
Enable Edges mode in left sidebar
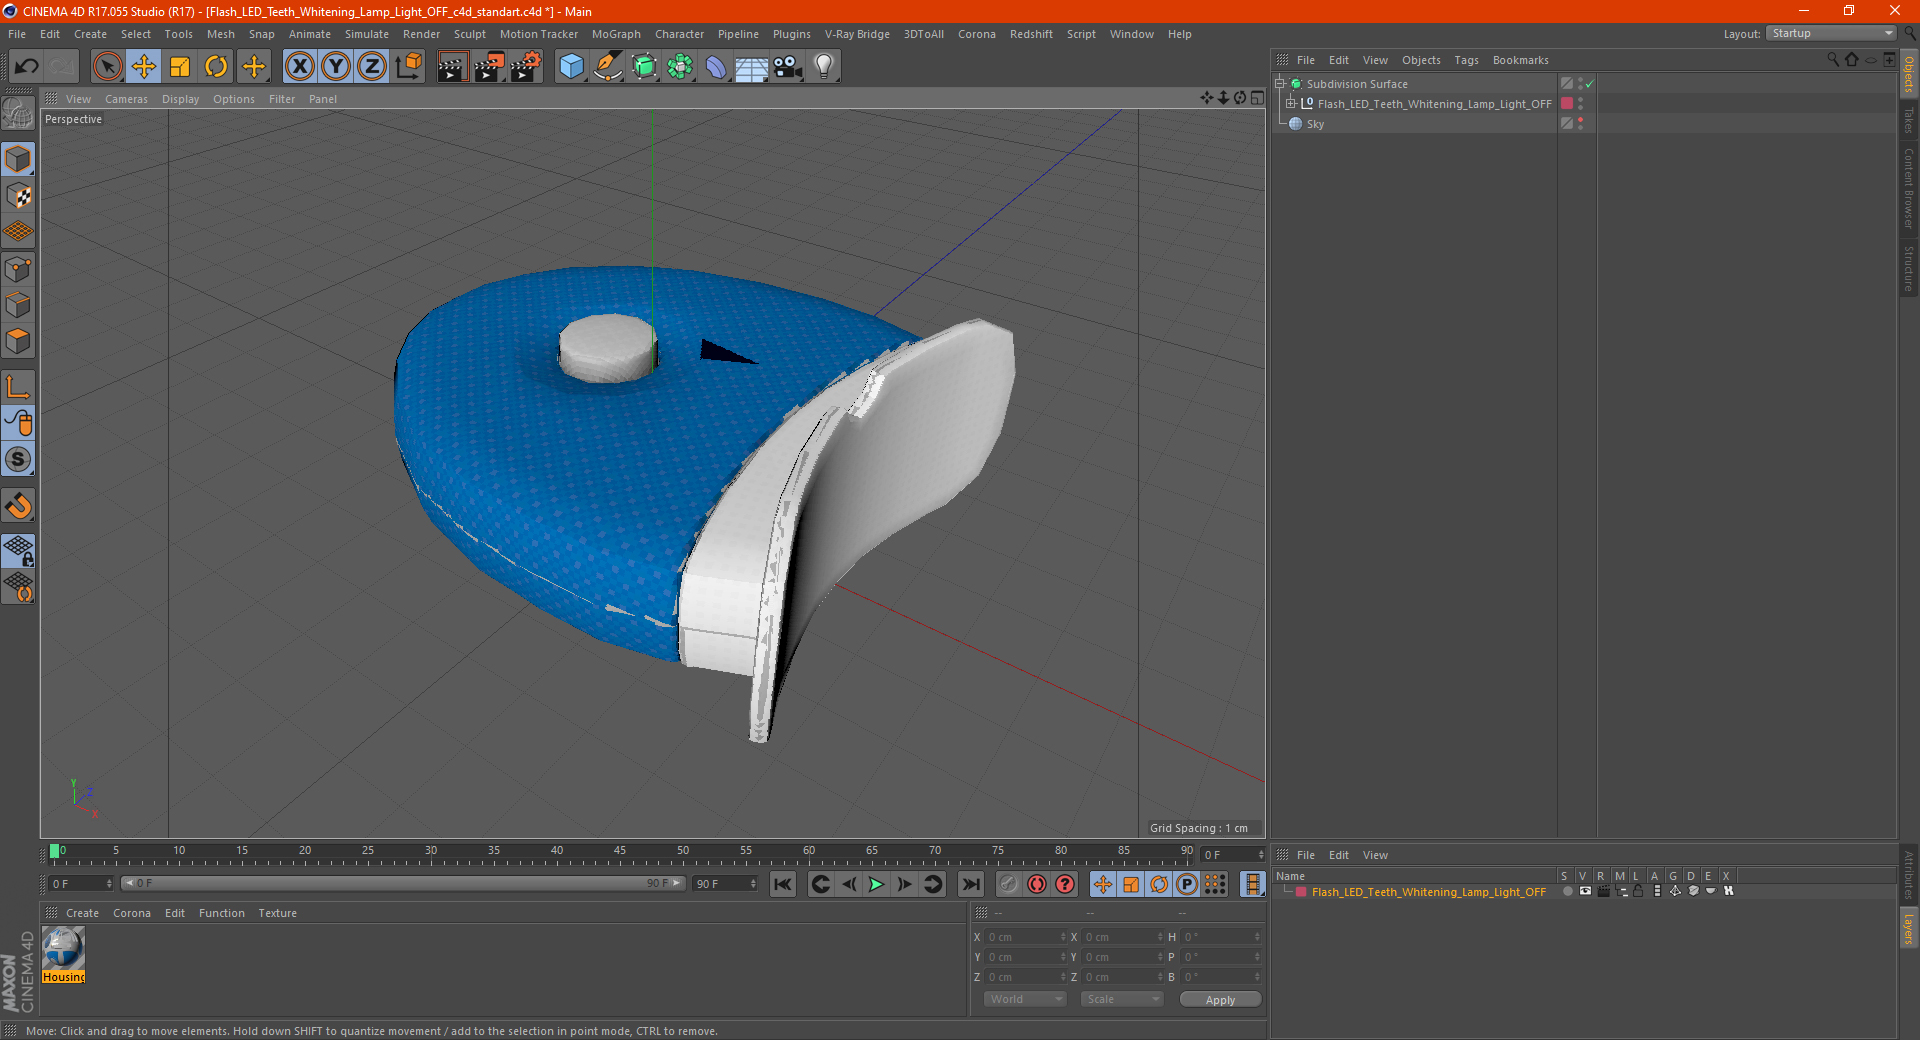coord(18,305)
